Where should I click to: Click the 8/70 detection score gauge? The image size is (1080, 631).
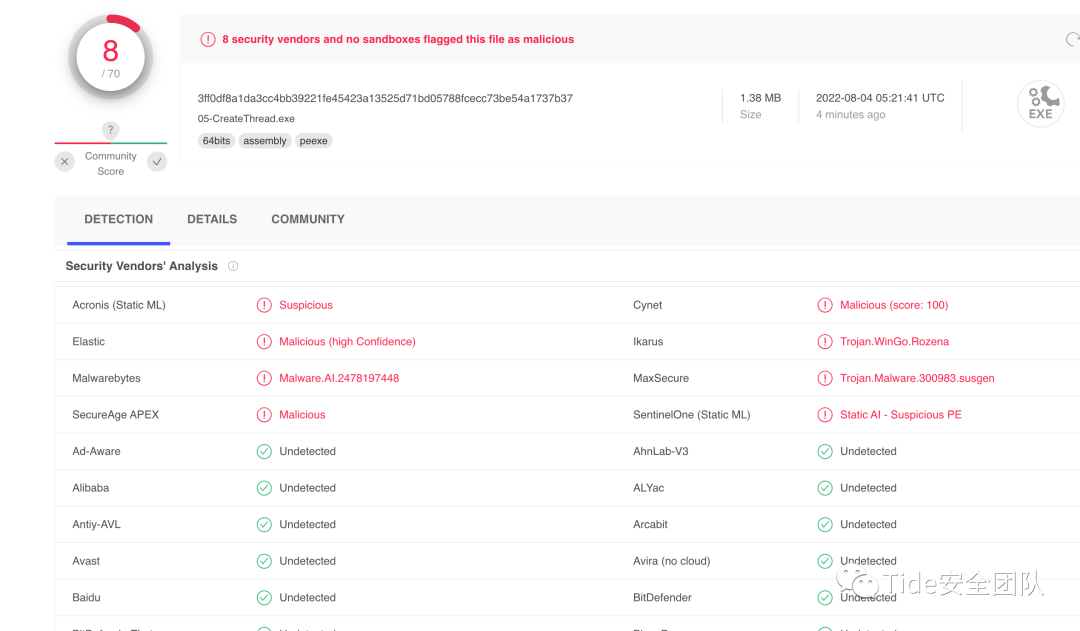tap(110, 56)
